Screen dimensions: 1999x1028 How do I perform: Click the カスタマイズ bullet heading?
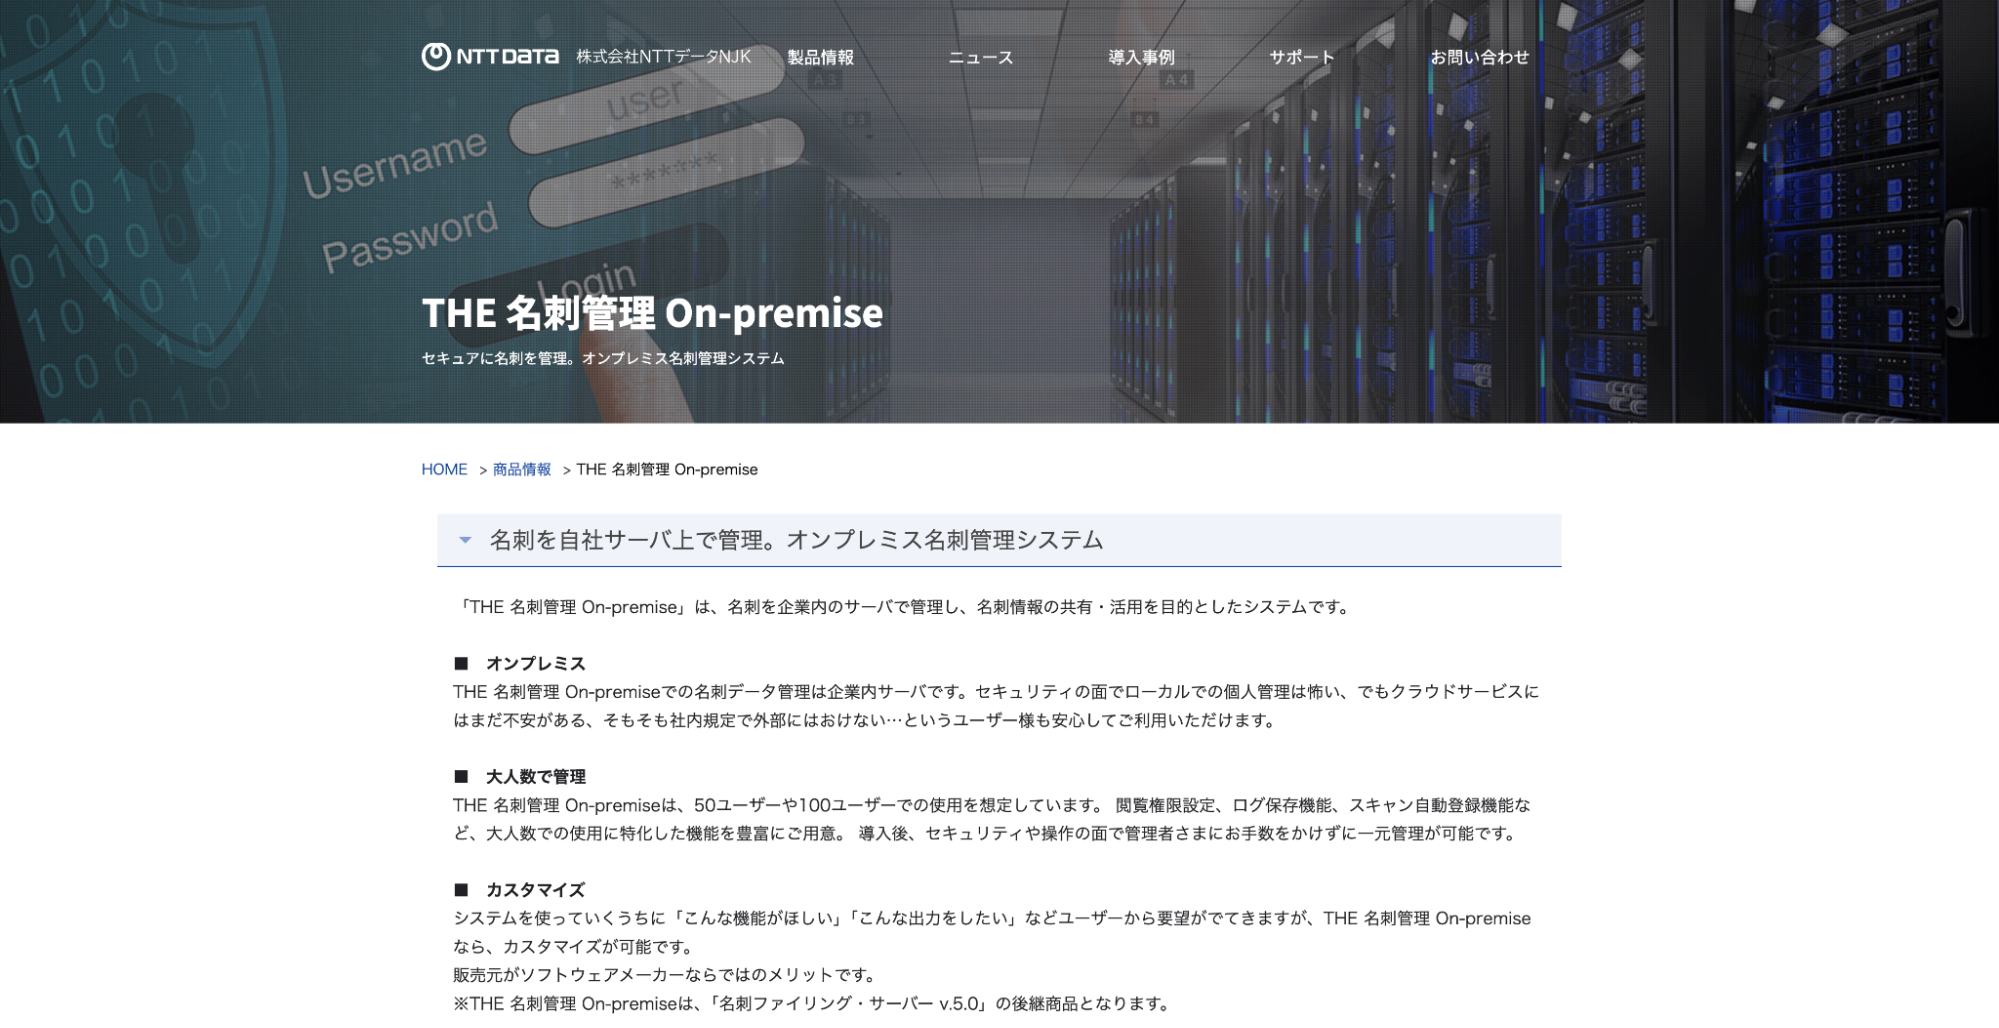[535, 890]
